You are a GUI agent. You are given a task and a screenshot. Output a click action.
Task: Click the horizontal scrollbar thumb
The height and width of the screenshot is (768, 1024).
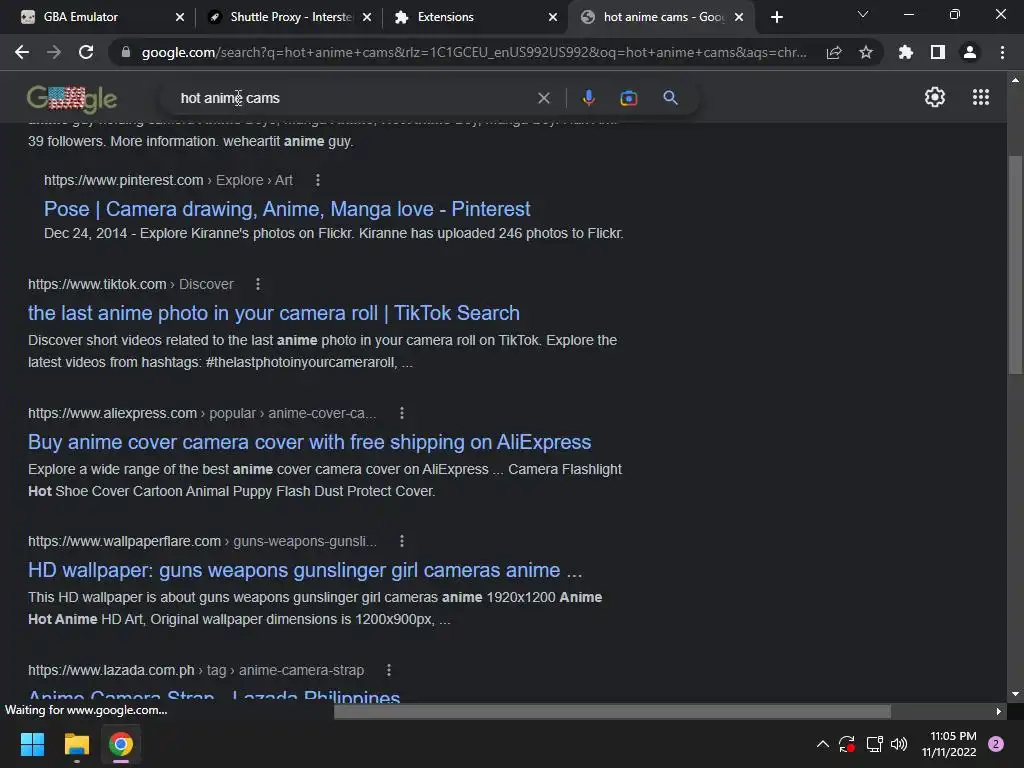click(613, 711)
